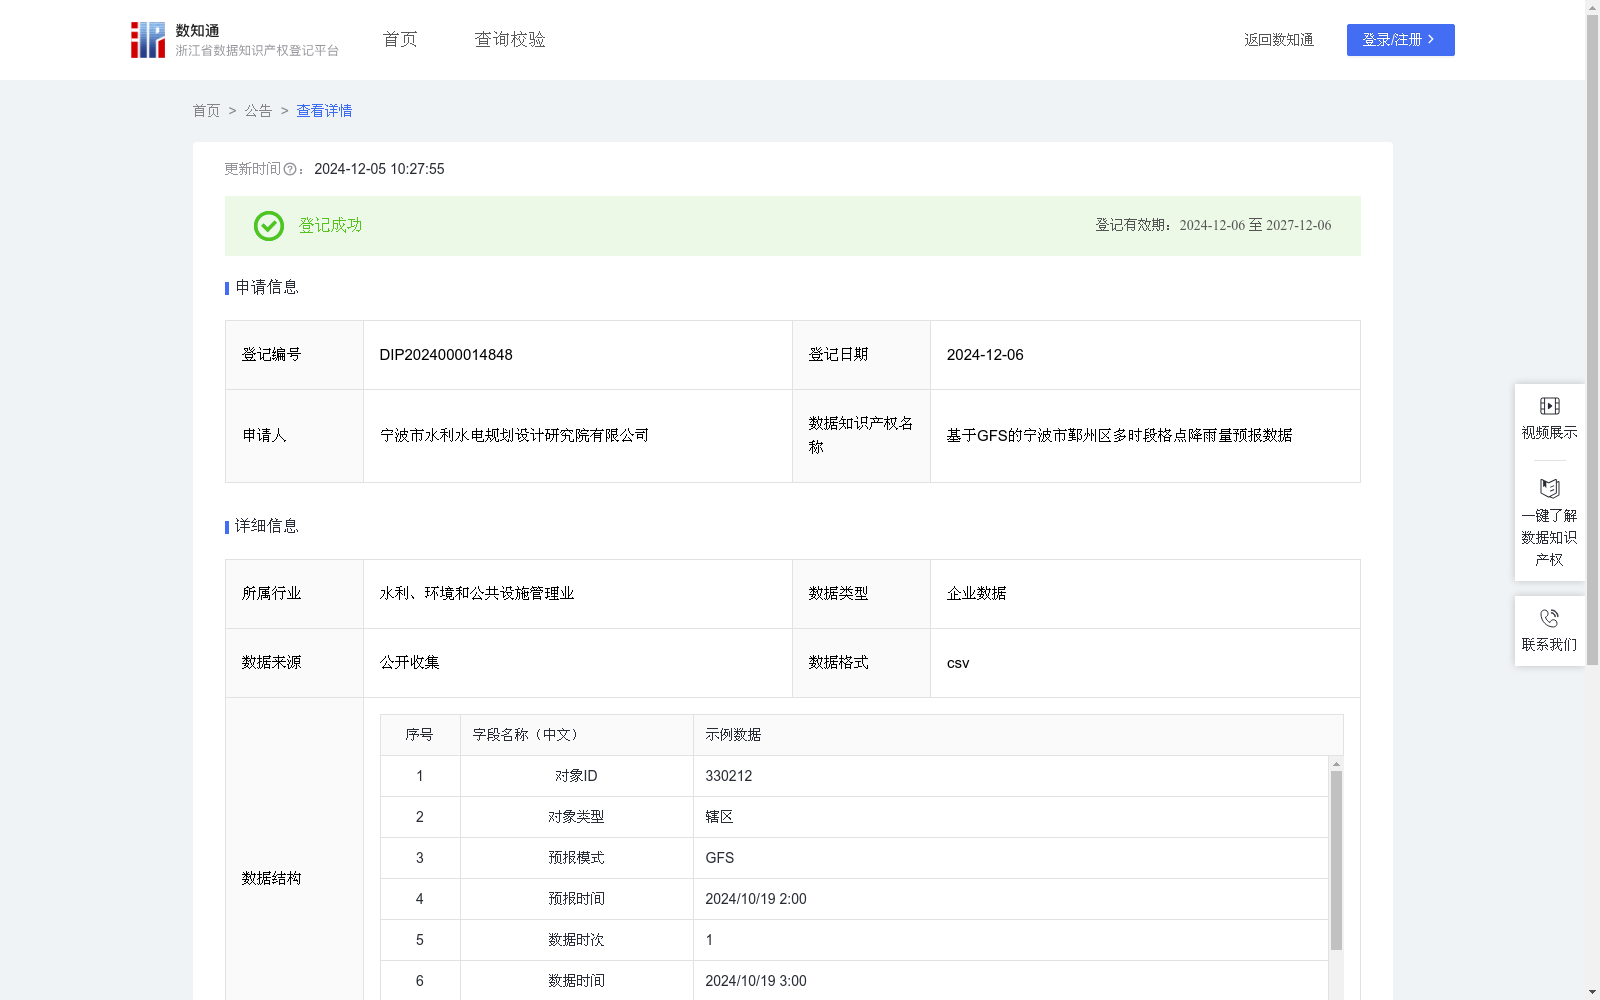Click the 返回数知通 link
This screenshot has width=1600, height=1000.
1279,40
